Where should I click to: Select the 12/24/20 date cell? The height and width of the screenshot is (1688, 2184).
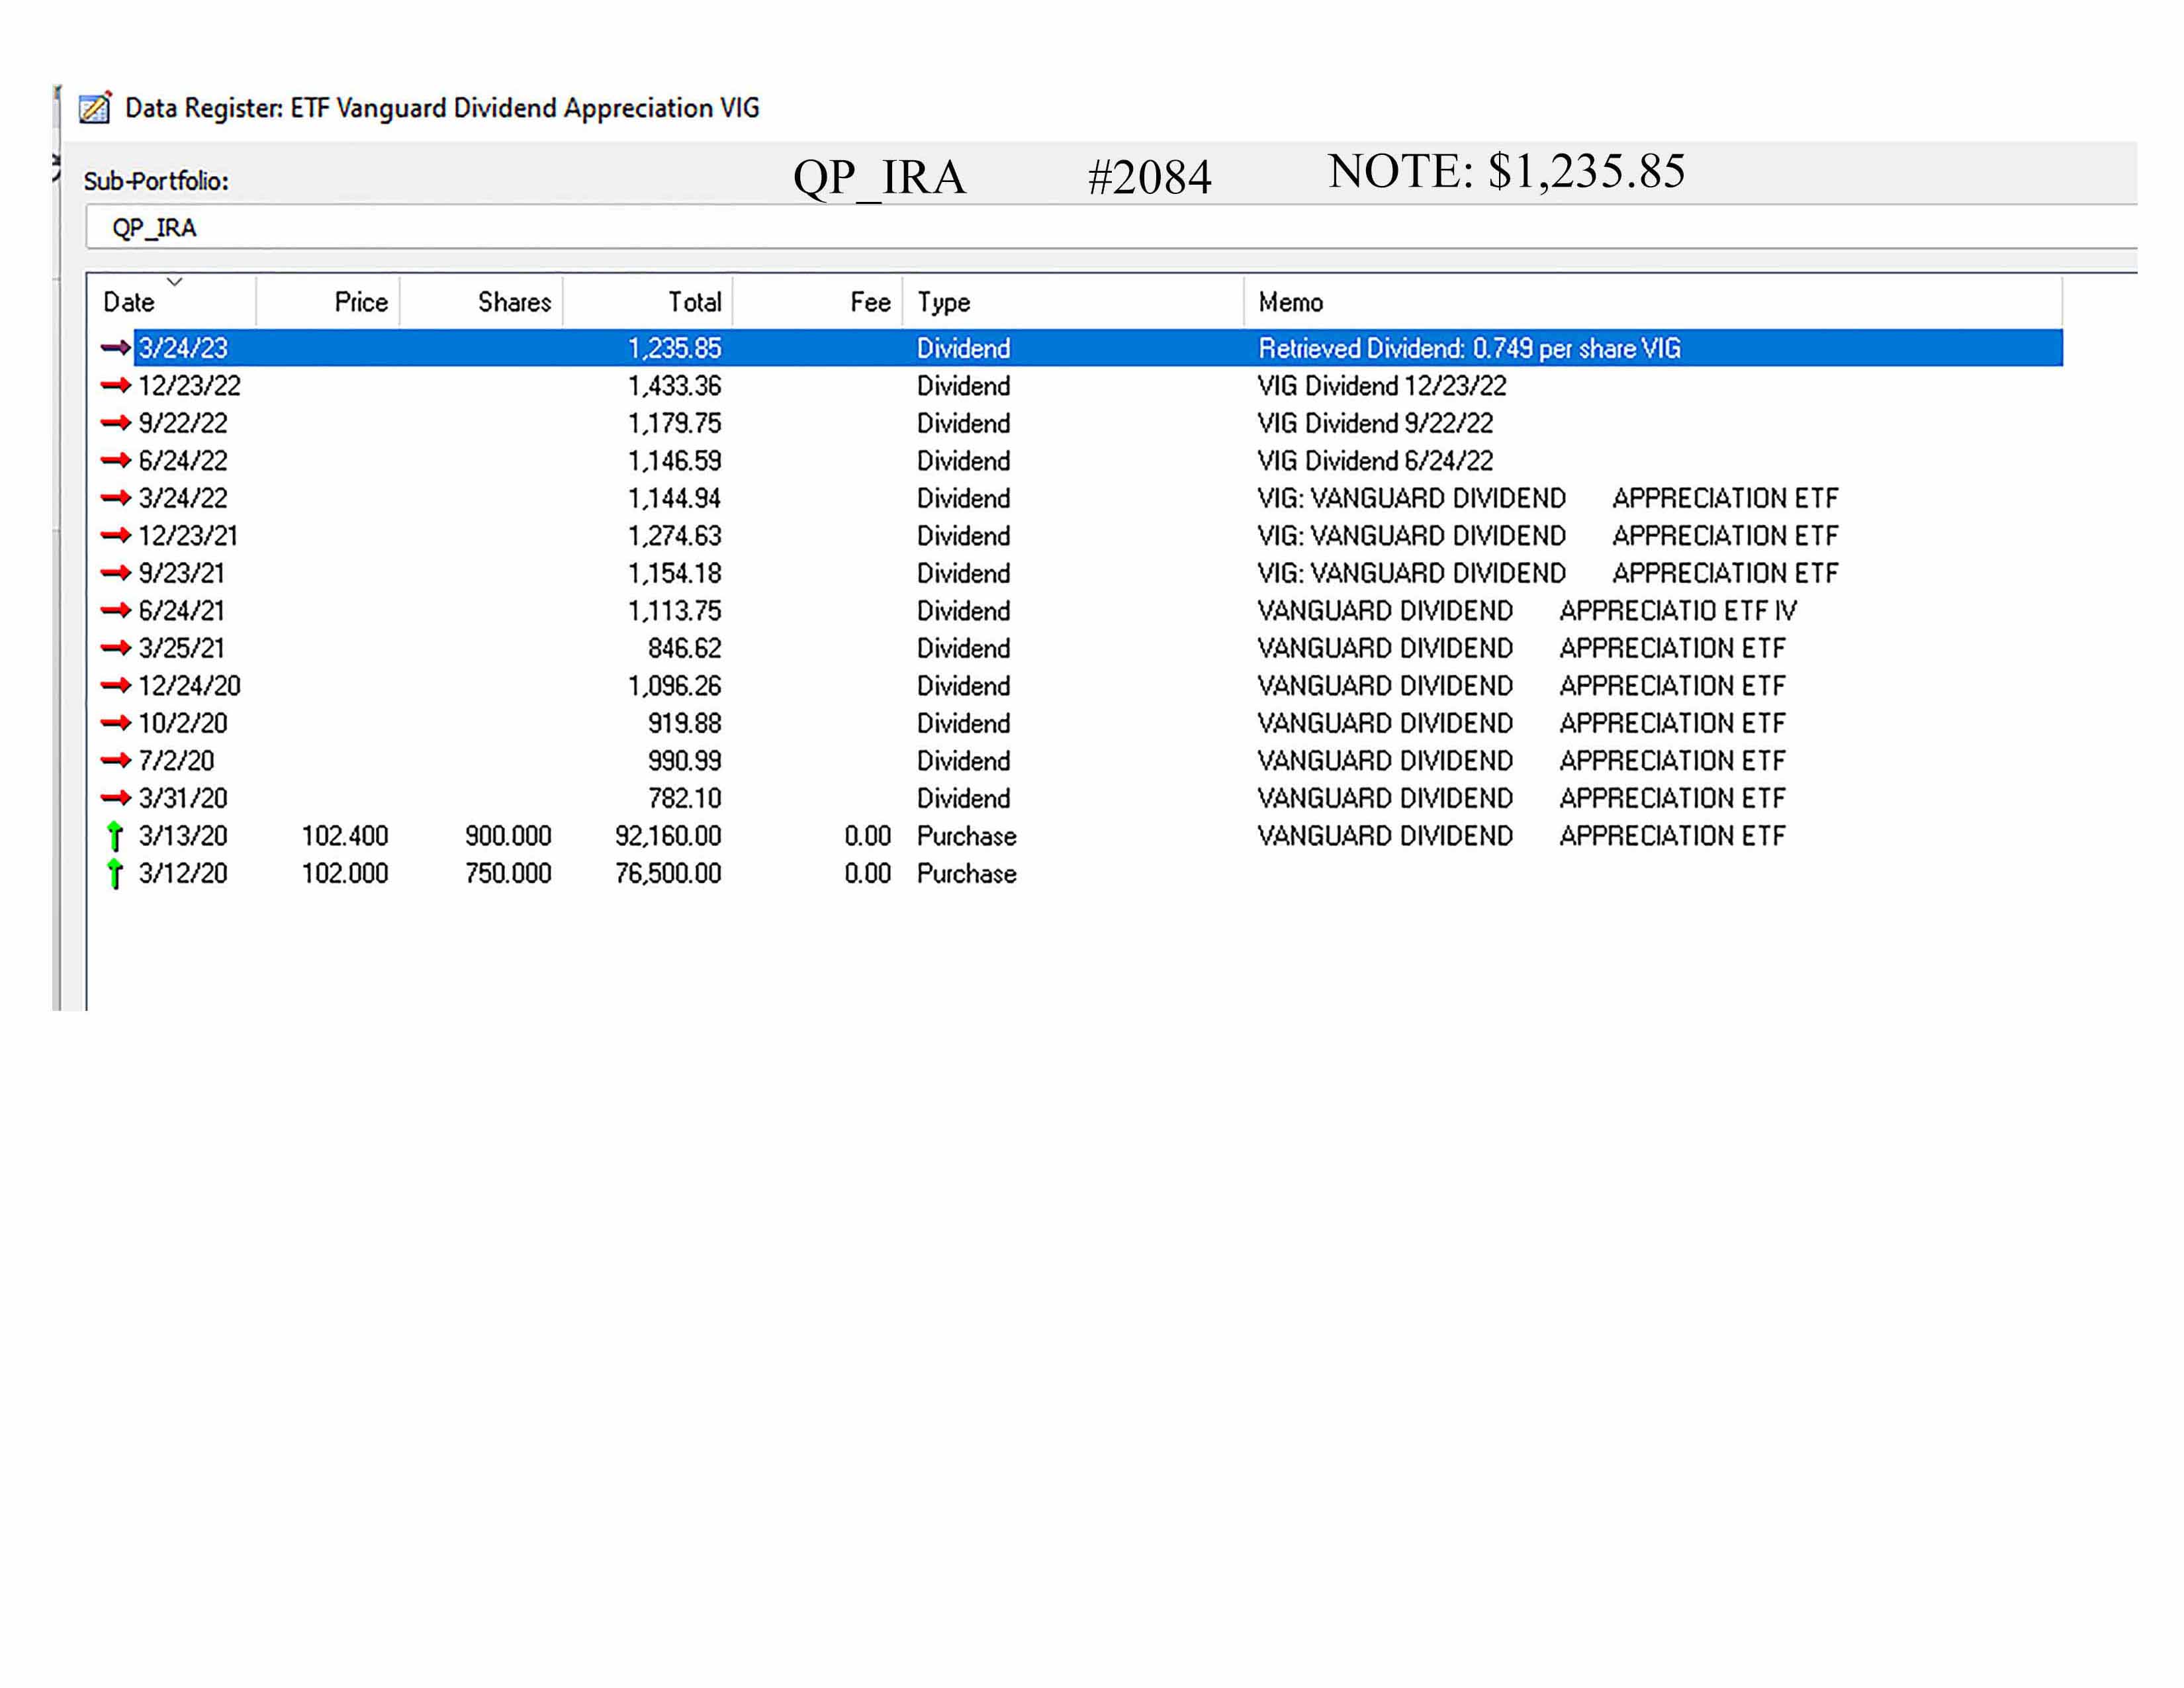coord(190,686)
